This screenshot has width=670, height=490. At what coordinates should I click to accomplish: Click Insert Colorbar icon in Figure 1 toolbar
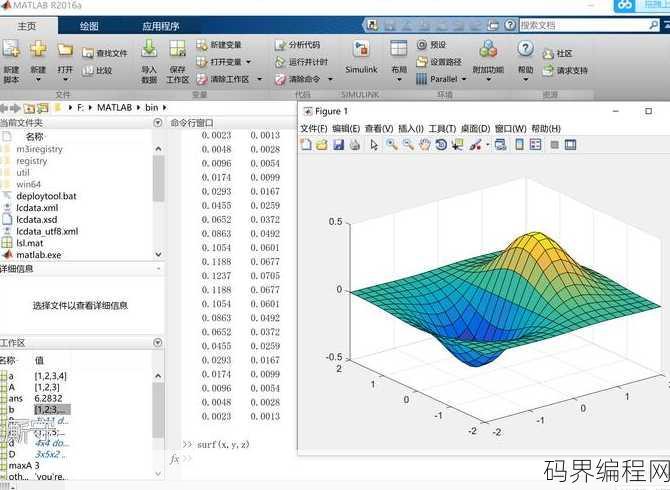(x=519, y=145)
